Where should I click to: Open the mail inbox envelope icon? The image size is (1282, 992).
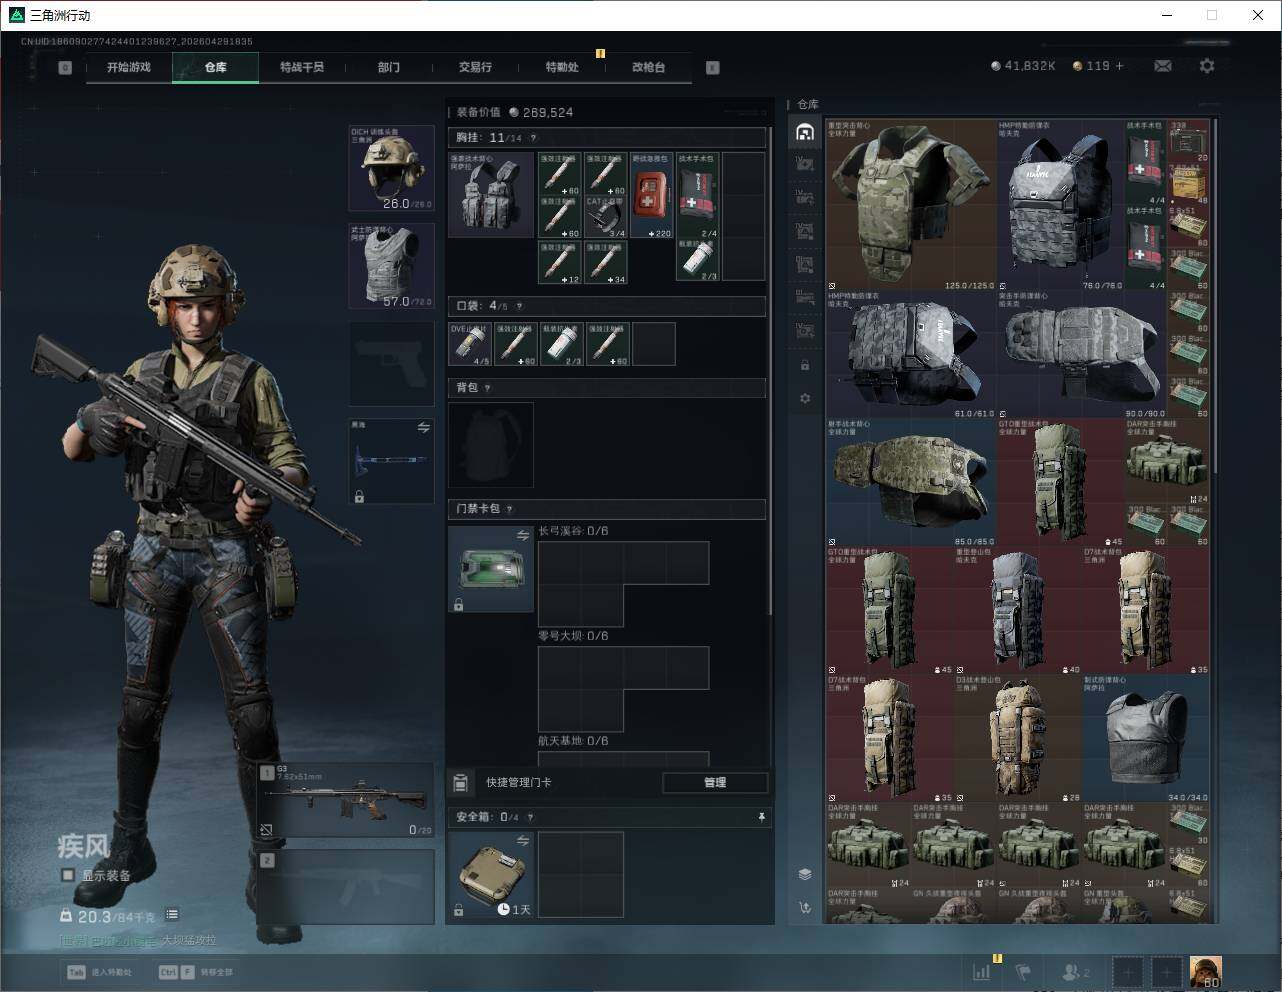pos(1163,66)
